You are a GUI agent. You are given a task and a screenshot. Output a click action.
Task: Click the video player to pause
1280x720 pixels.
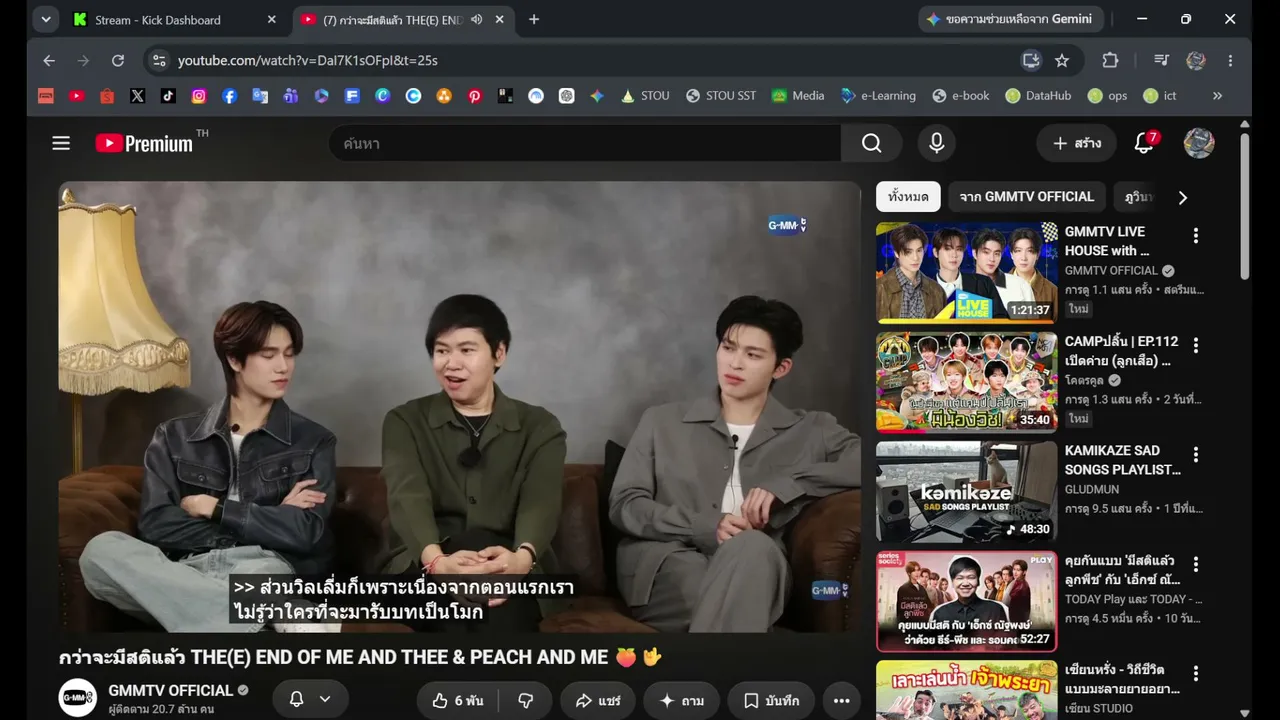coord(459,406)
